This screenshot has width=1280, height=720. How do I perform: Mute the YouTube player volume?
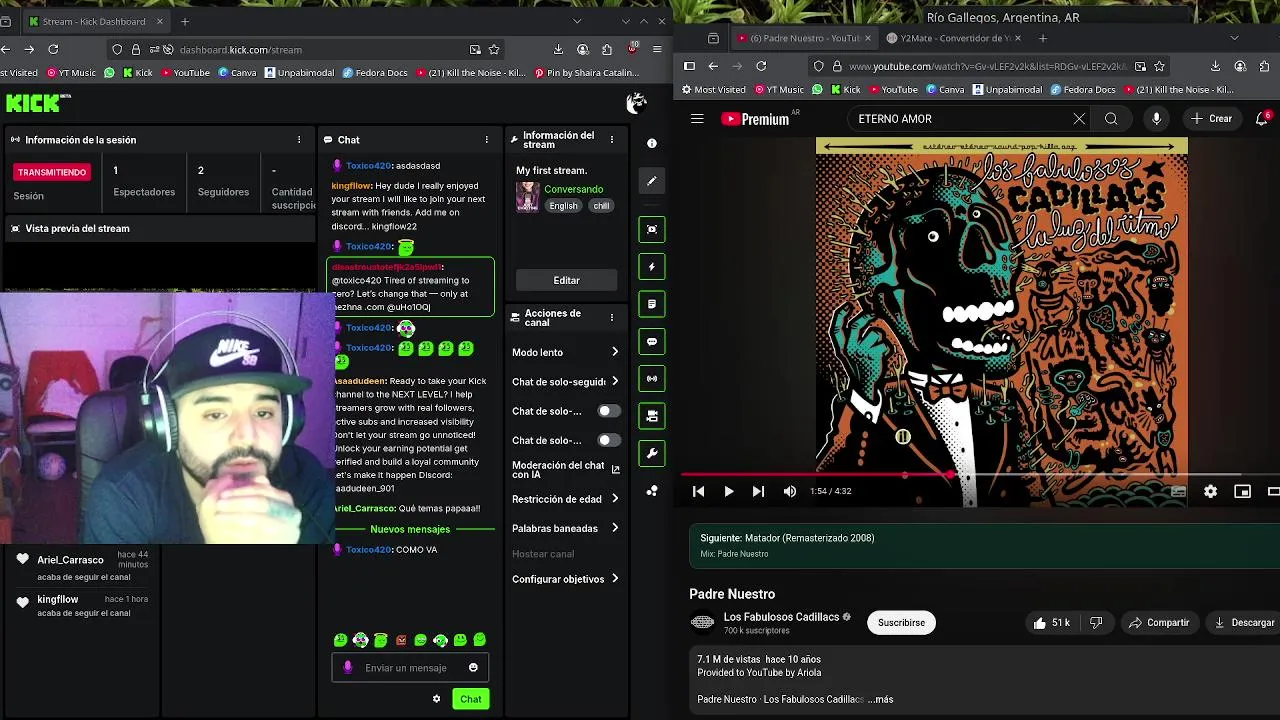790,491
